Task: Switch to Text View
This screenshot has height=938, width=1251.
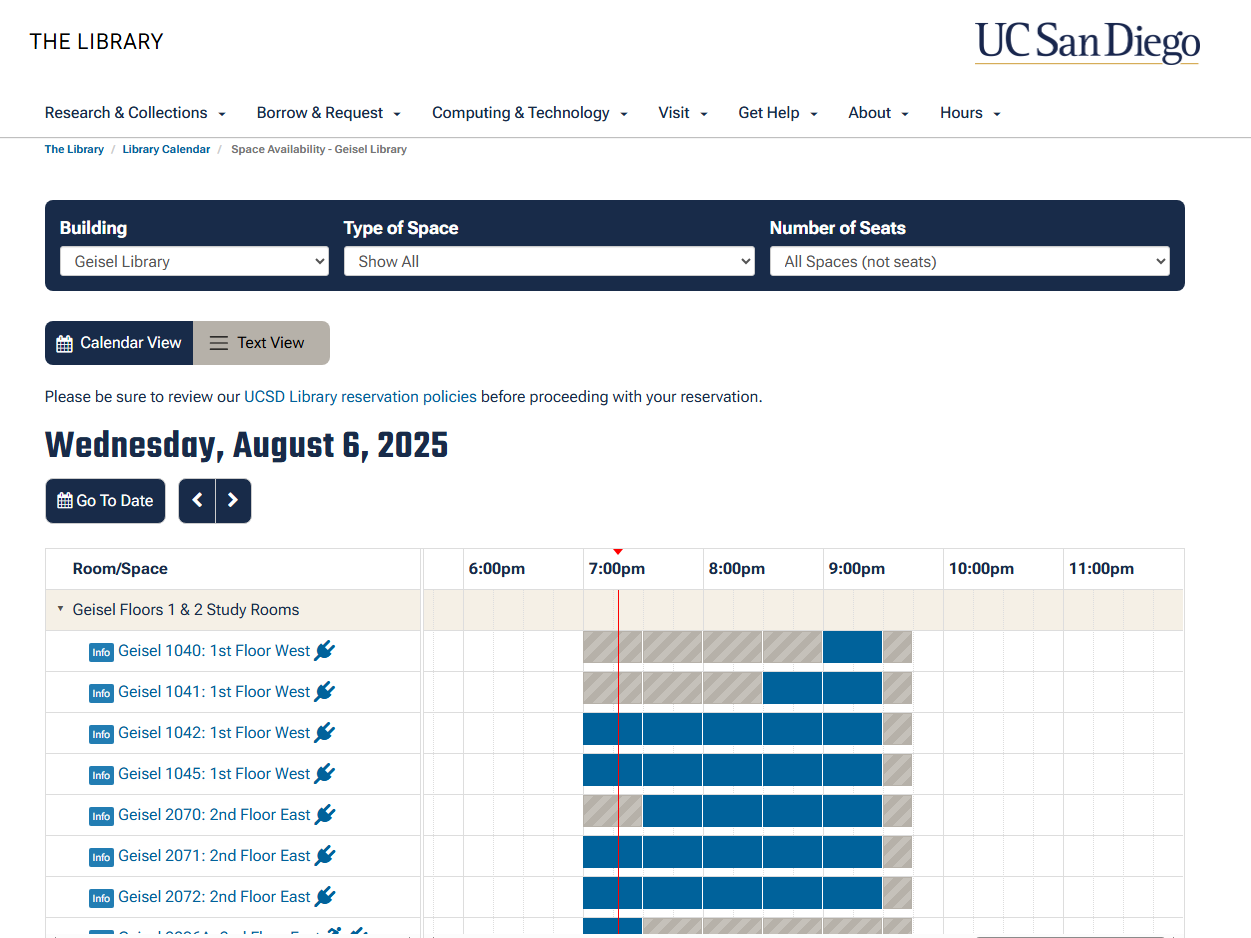Action: point(261,343)
